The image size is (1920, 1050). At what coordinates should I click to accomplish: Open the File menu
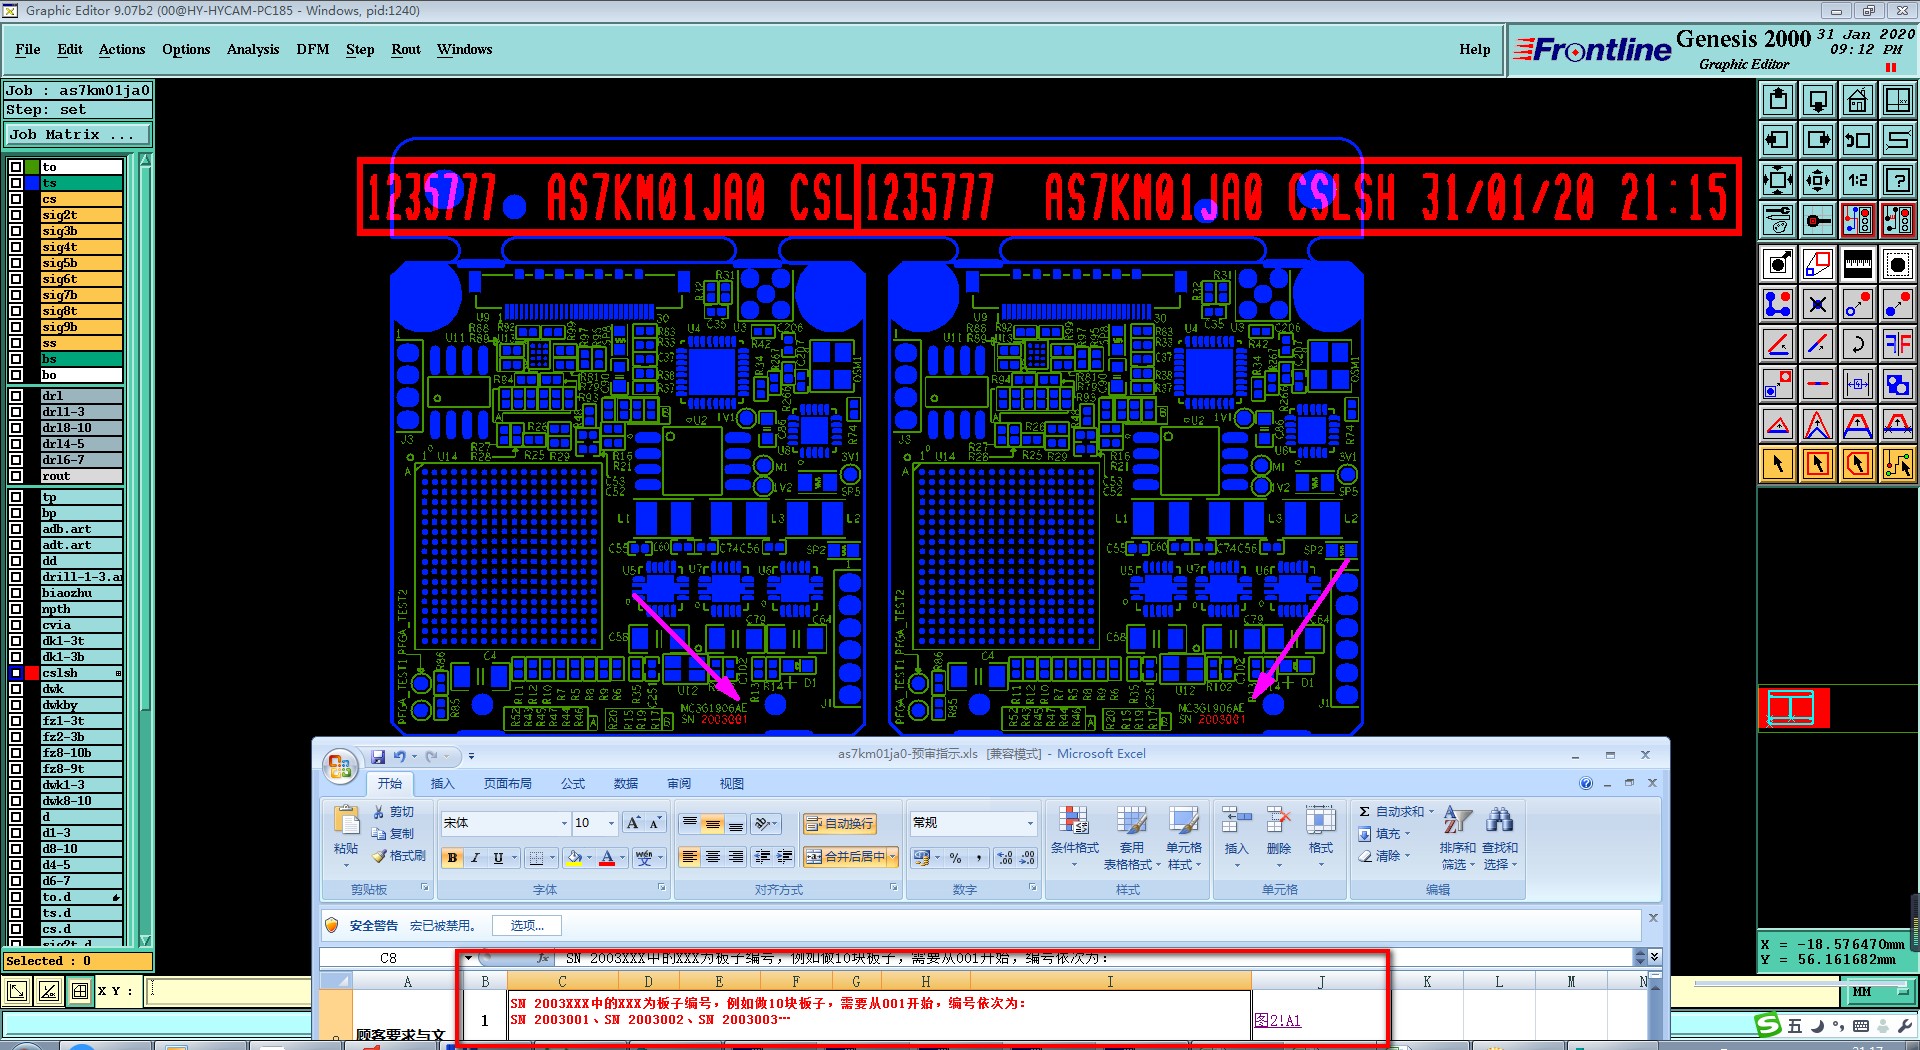click(28, 49)
